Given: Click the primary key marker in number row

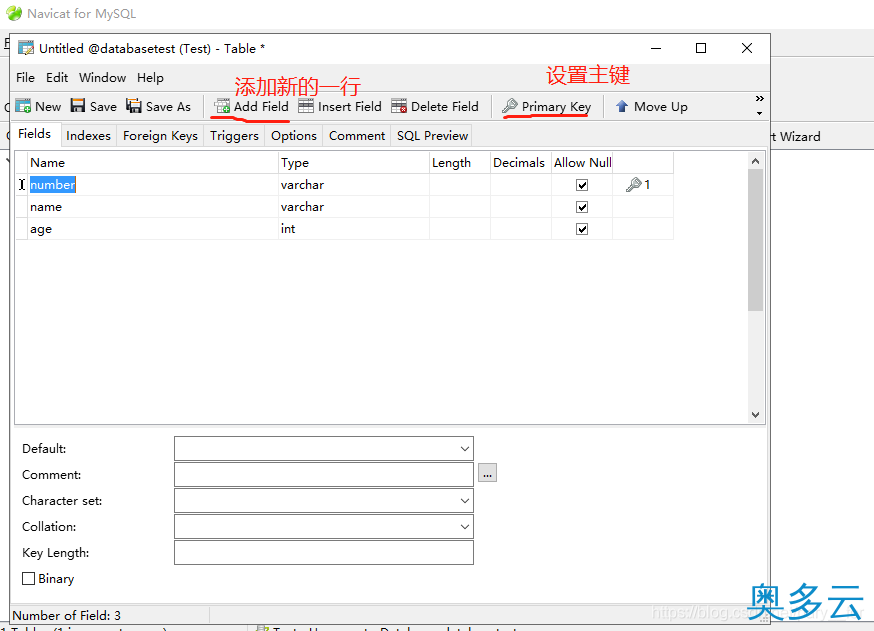Looking at the screenshot, I should click(638, 185).
